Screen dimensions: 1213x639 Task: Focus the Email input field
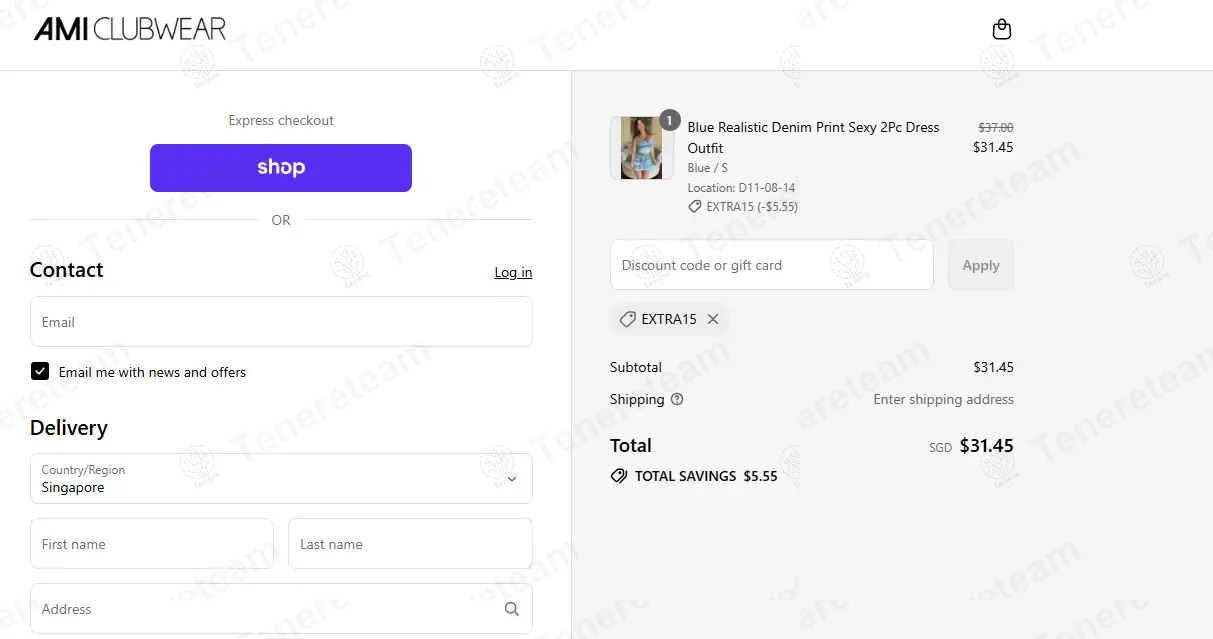pos(281,322)
